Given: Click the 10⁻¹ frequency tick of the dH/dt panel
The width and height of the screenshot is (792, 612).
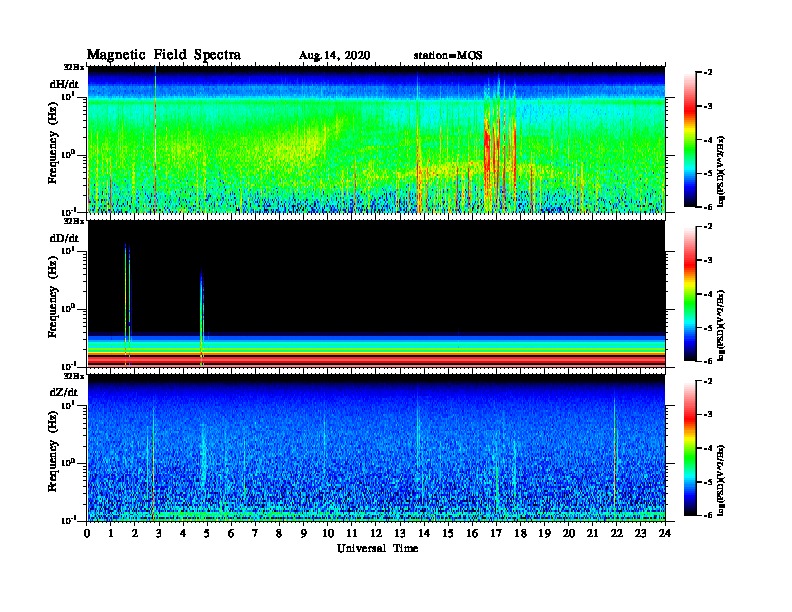Looking at the screenshot, I should (68, 211).
